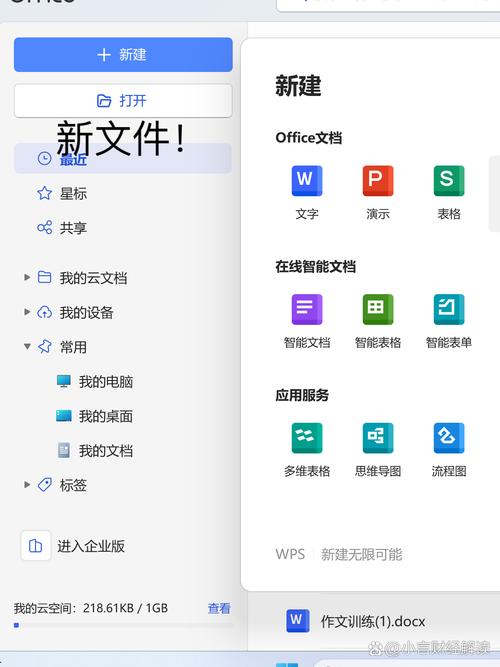Expand the 标签 tree arrow

coord(27,484)
